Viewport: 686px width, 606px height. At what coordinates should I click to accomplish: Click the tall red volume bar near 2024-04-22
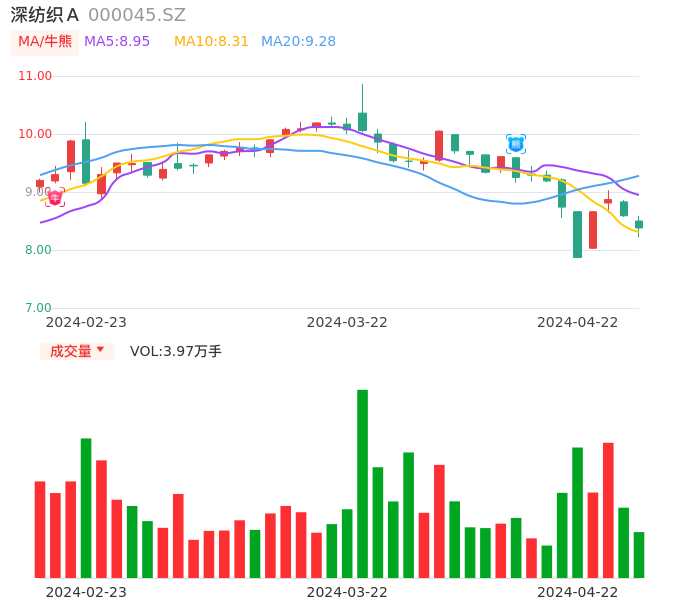(608, 510)
